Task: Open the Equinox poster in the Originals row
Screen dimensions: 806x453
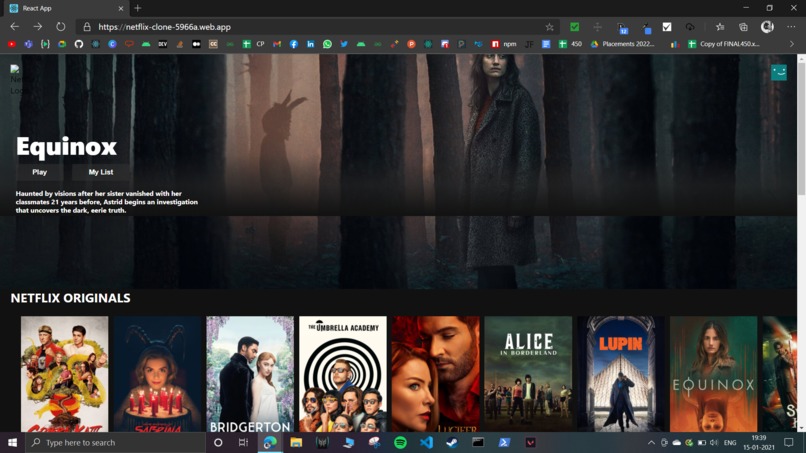Action: pos(713,374)
